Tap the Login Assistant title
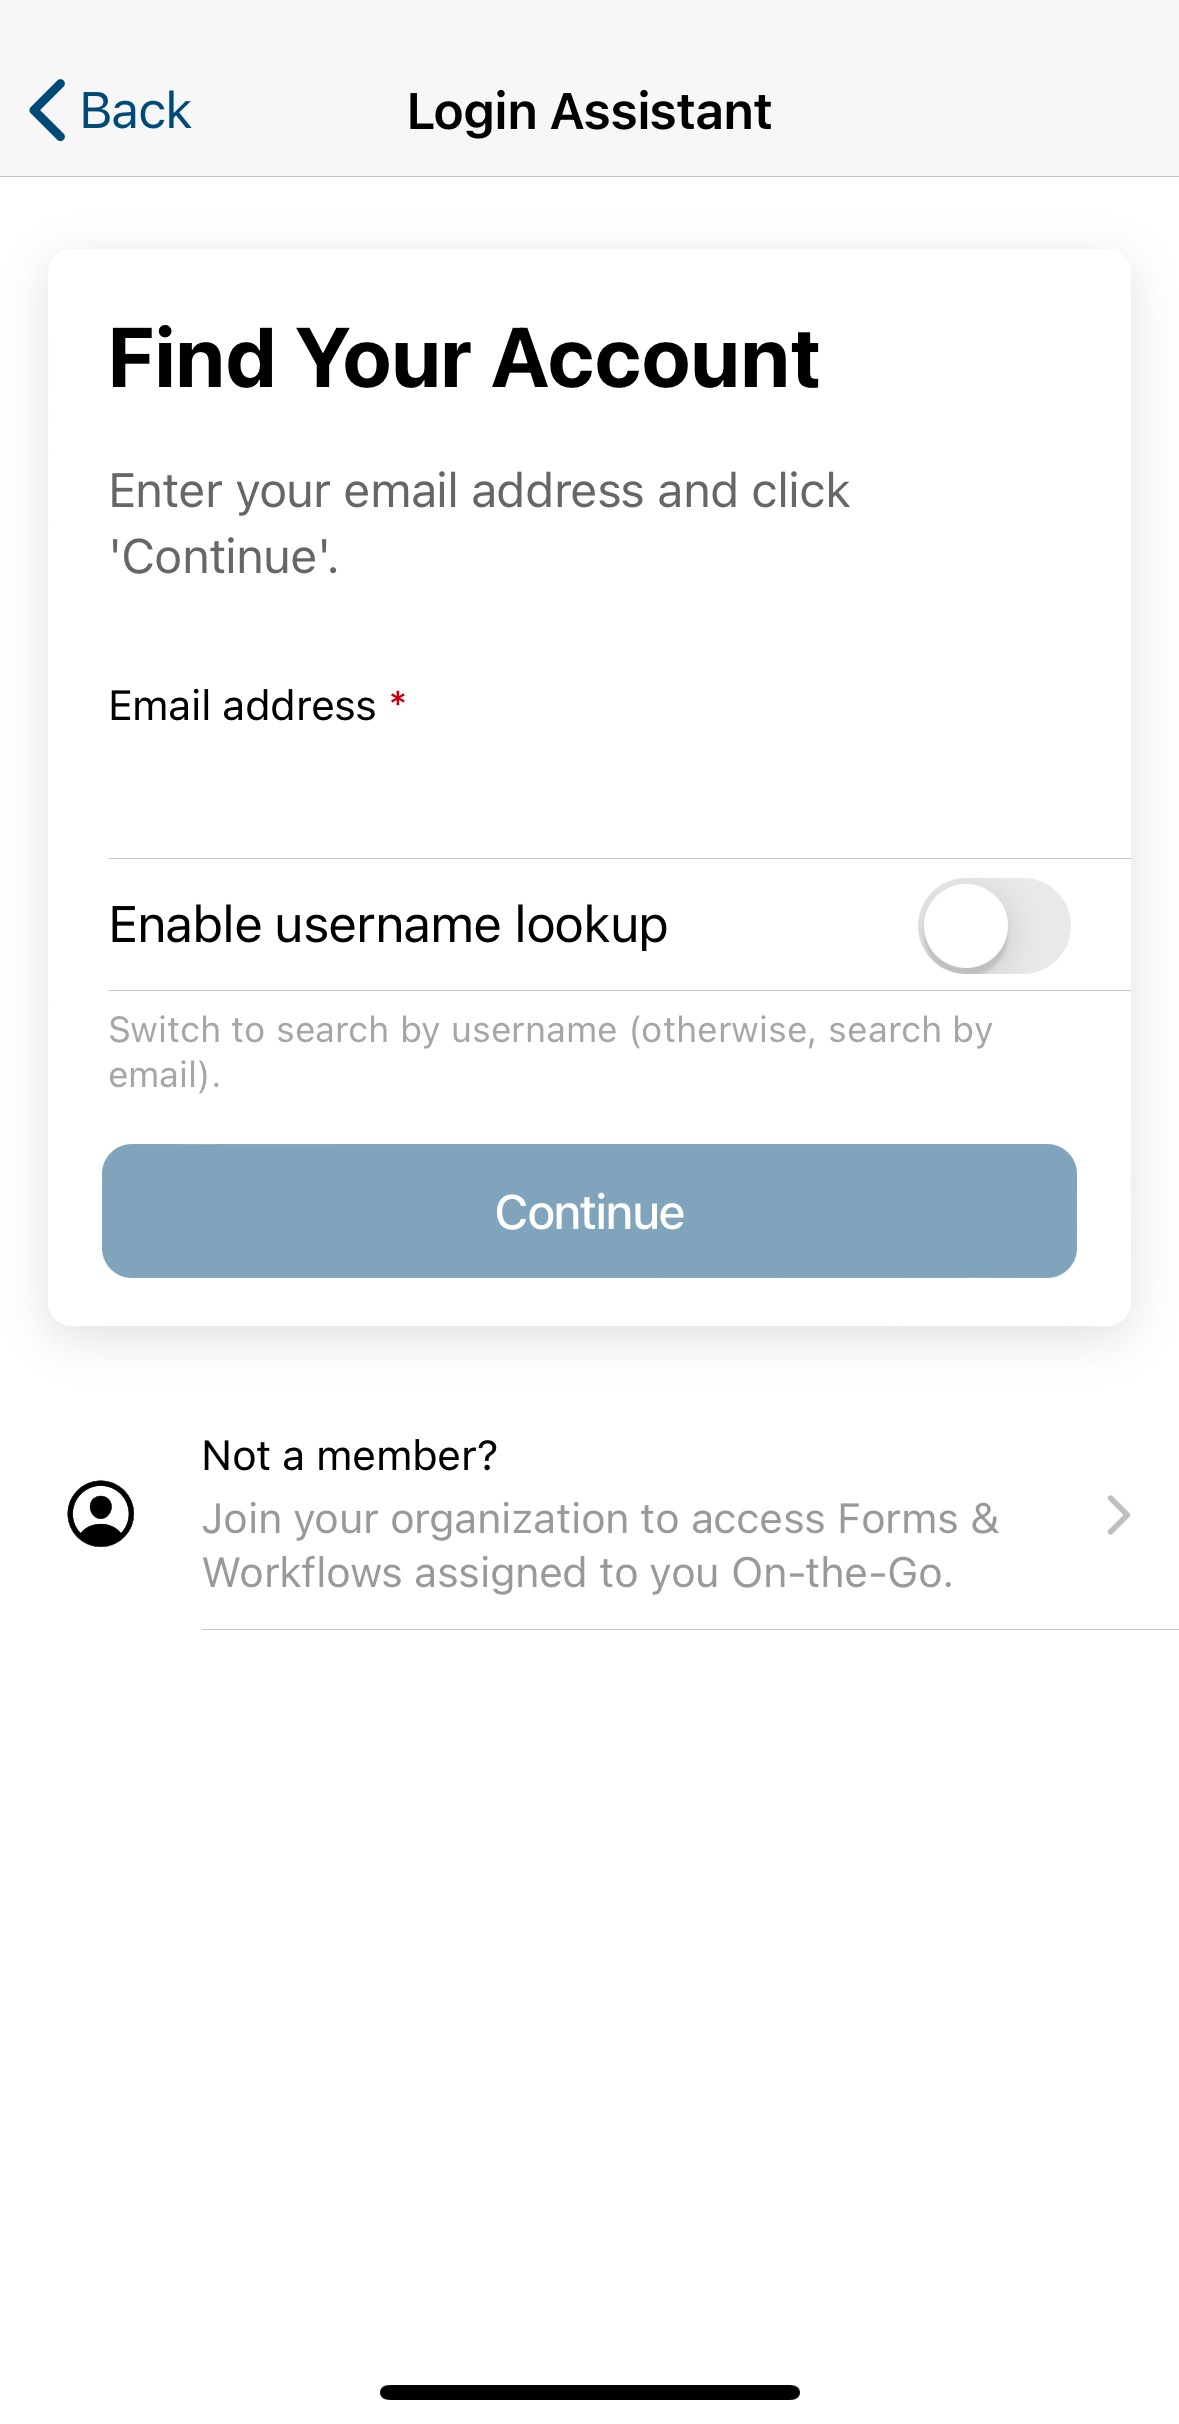1179x2424 pixels. click(x=589, y=111)
